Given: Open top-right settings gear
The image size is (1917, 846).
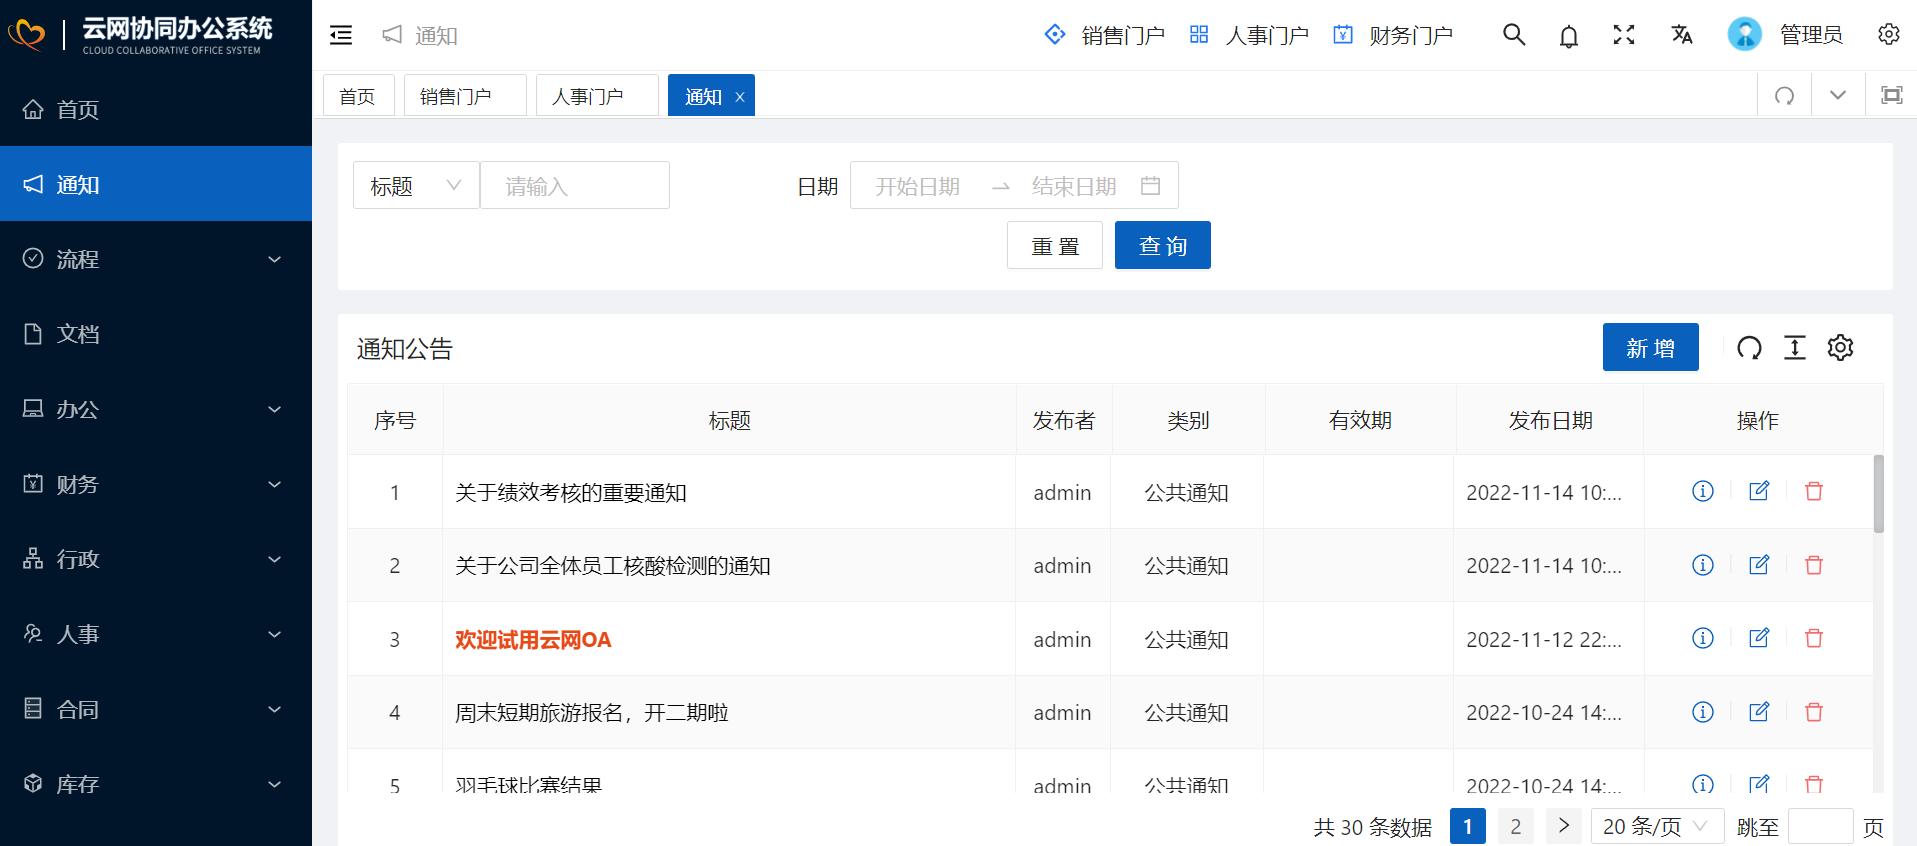Looking at the screenshot, I should 1888,34.
